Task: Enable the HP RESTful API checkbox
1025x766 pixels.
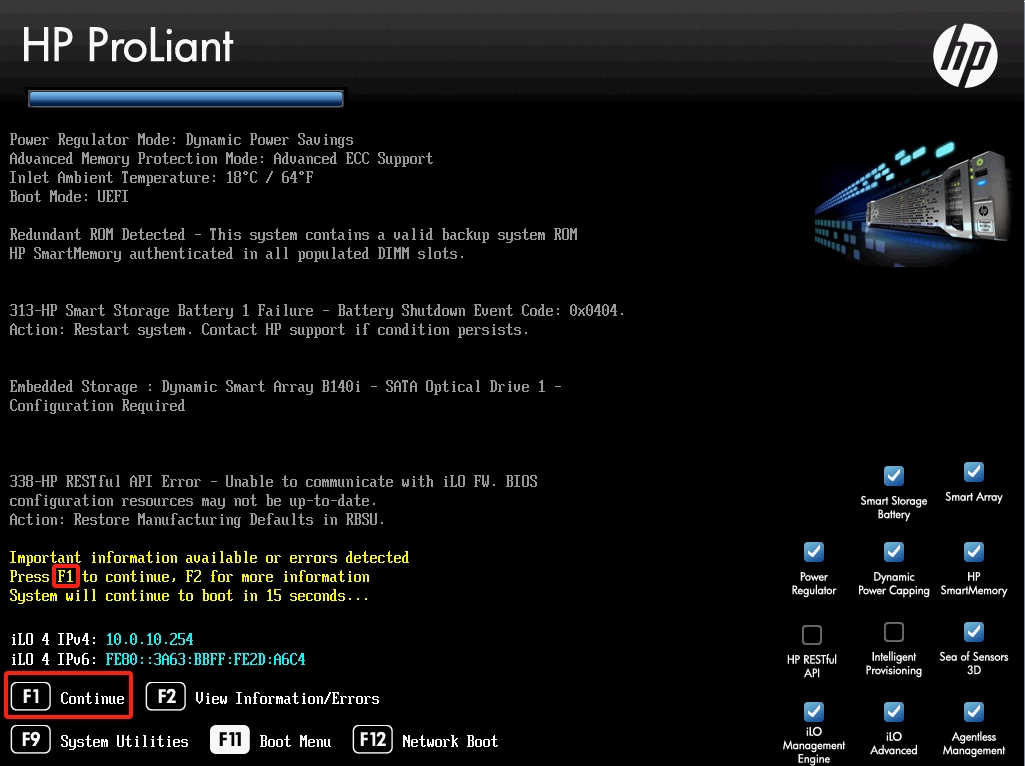Action: coord(813,635)
